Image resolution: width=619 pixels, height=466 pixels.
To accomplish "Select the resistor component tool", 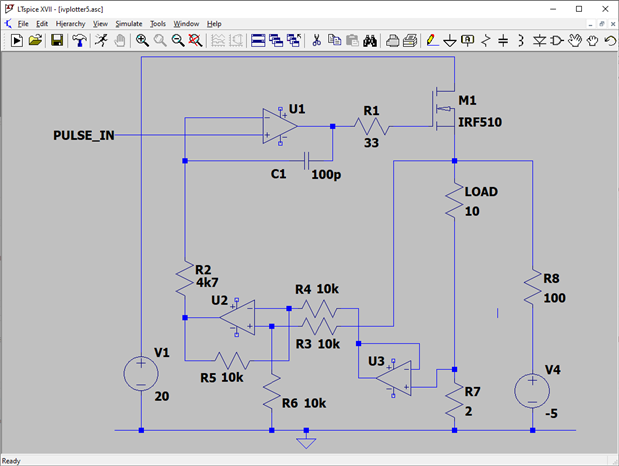I will pos(485,41).
